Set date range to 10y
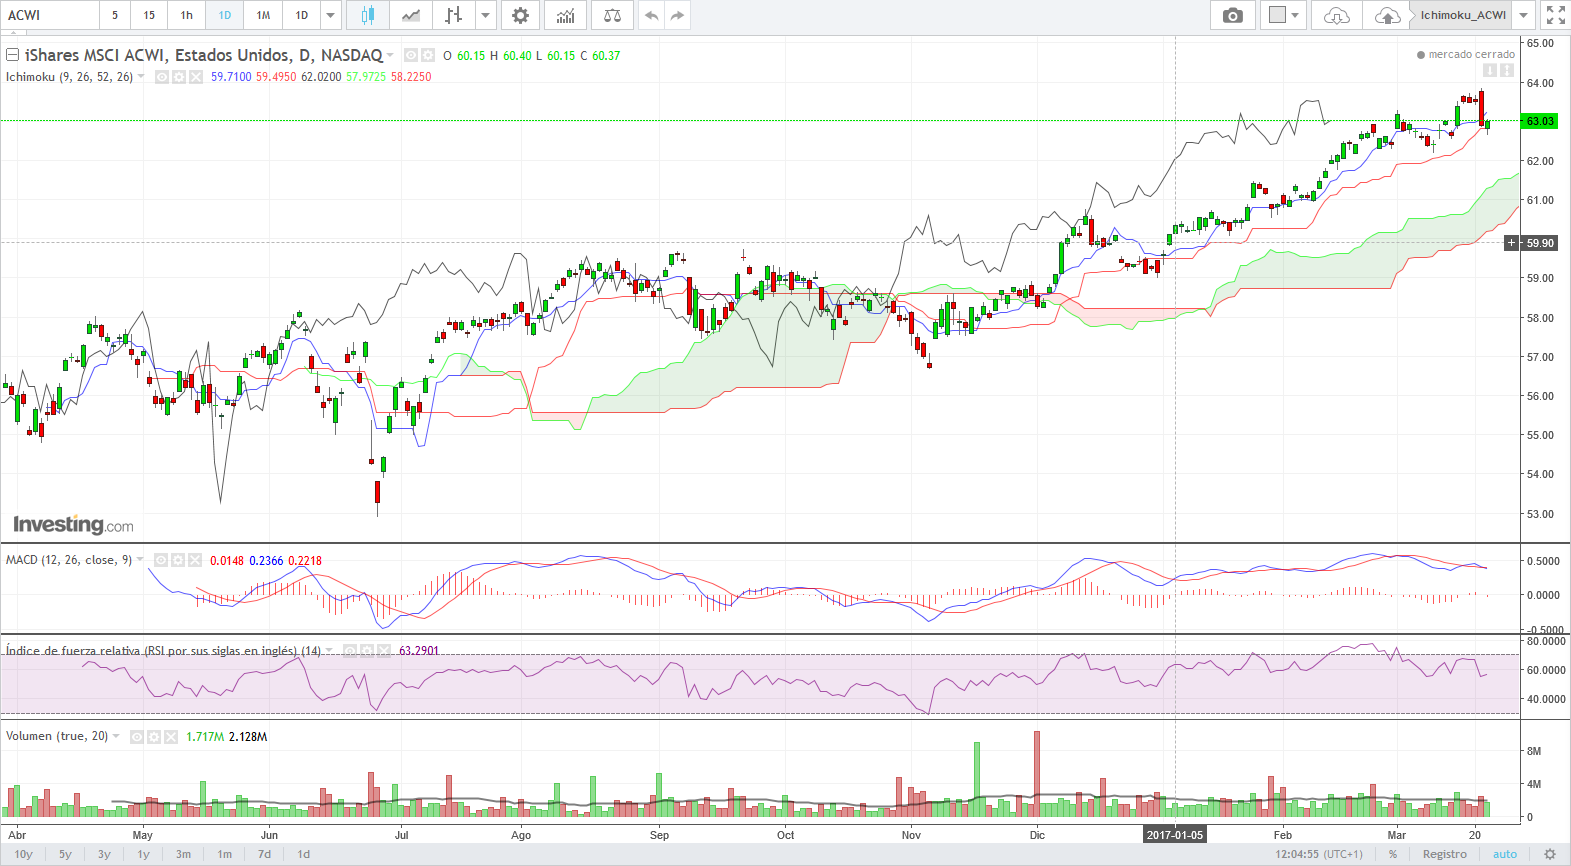This screenshot has height=866, width=1571. (23, 854)
